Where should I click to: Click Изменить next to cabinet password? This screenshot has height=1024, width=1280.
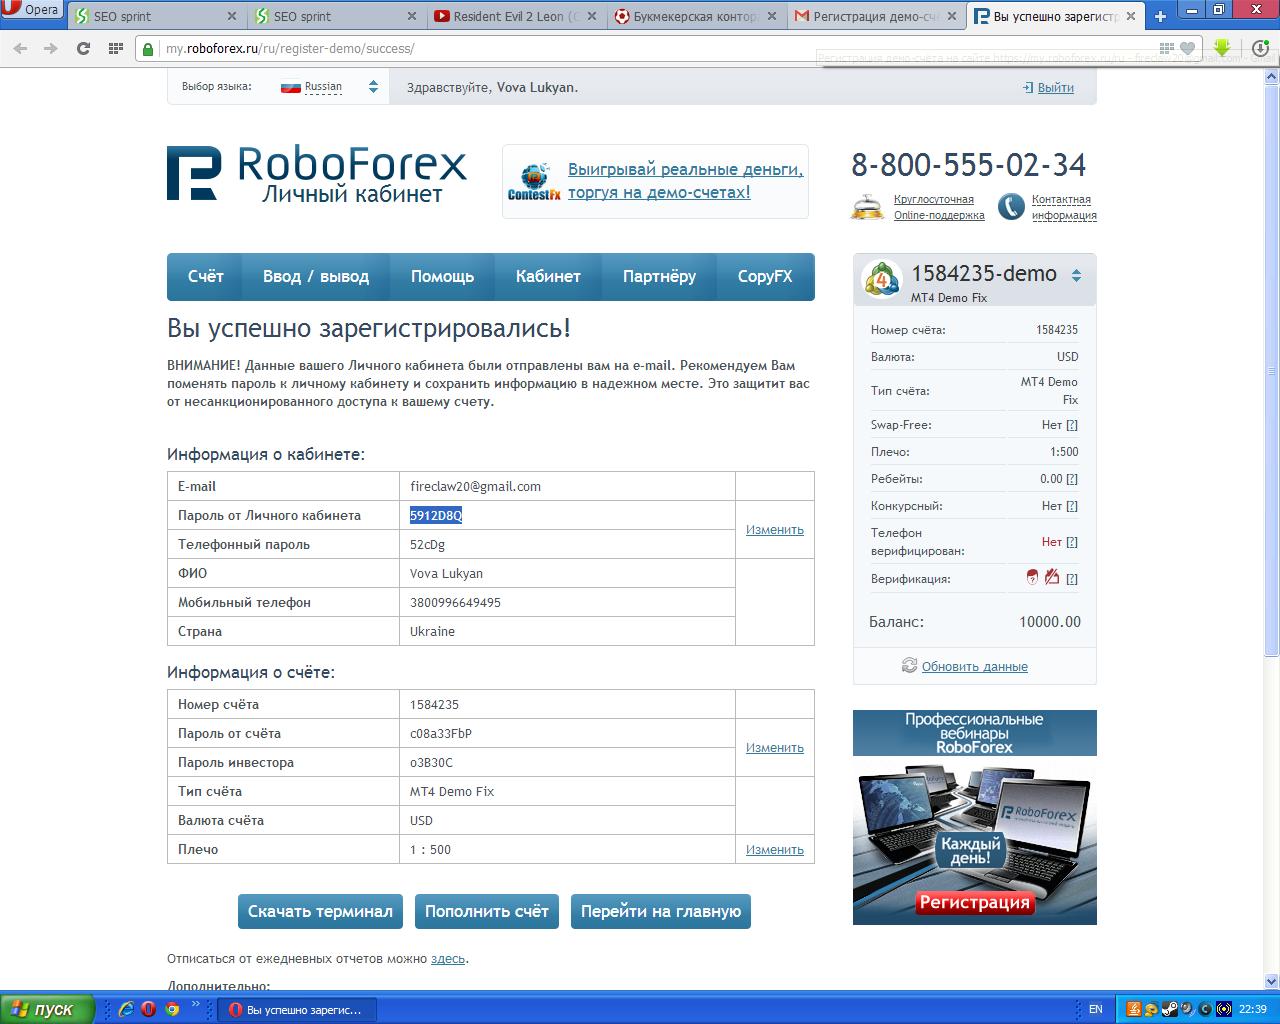click(x=775, y=530)
